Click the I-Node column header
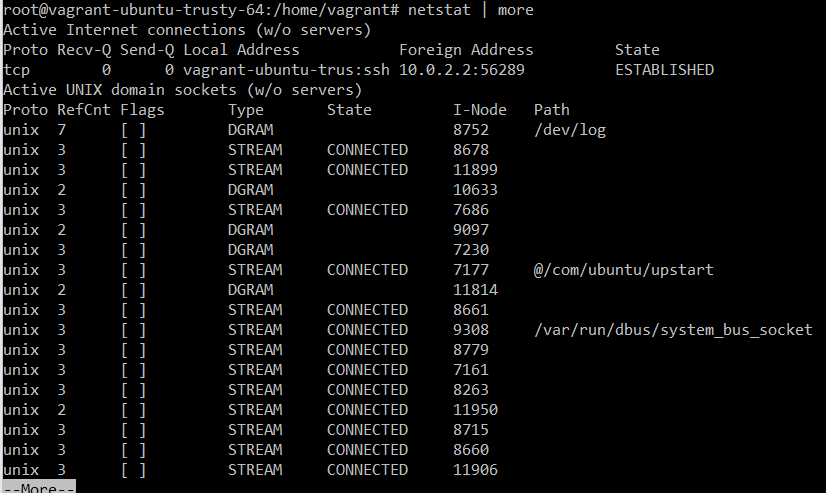Image resolution: width=826 pixels, height=493 pixels. click(480, 110)
